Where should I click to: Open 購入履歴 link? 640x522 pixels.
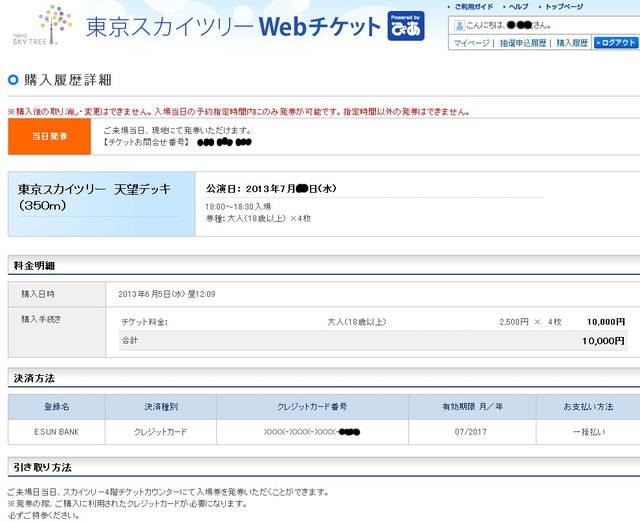point(572,43)
